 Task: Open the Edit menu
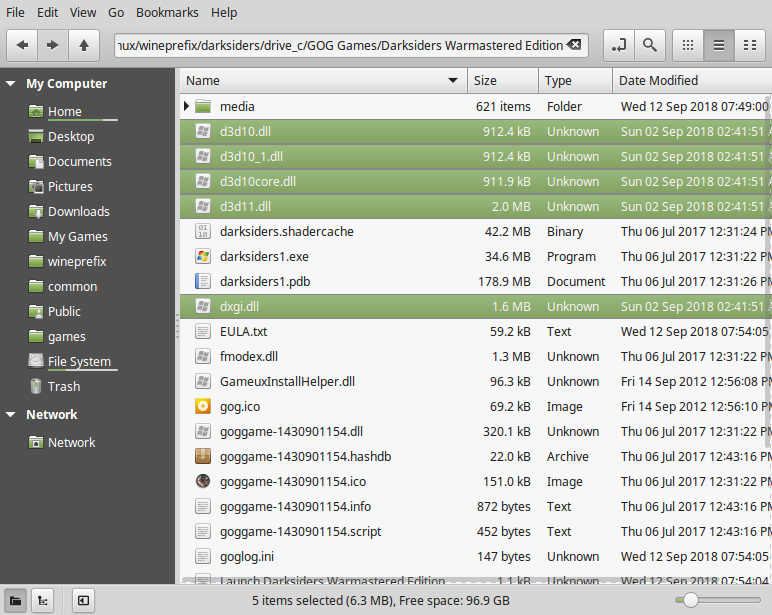pyautogui.click(x=47, y=12)
